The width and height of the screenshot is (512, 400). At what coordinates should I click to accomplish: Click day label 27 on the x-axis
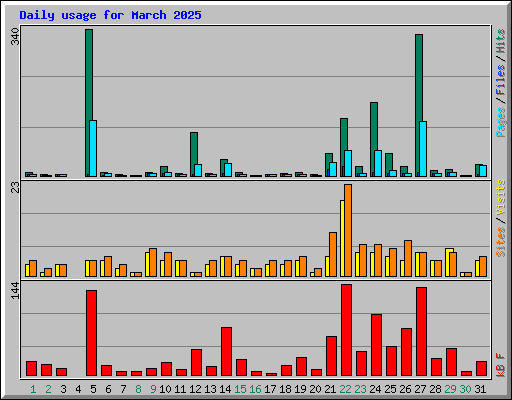coord(420,389)
